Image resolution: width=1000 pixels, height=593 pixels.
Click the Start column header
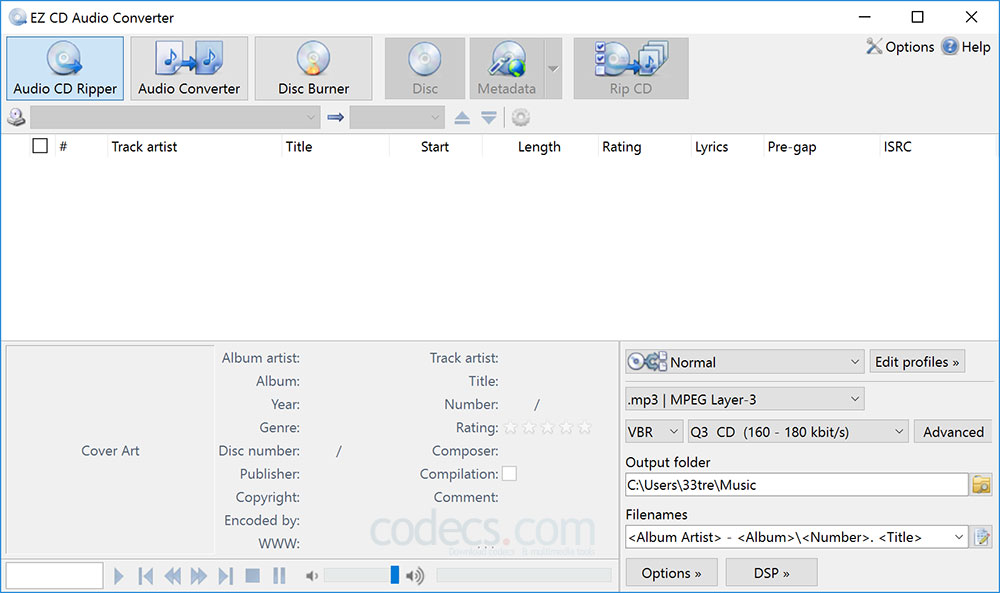(x=434, y=147)
